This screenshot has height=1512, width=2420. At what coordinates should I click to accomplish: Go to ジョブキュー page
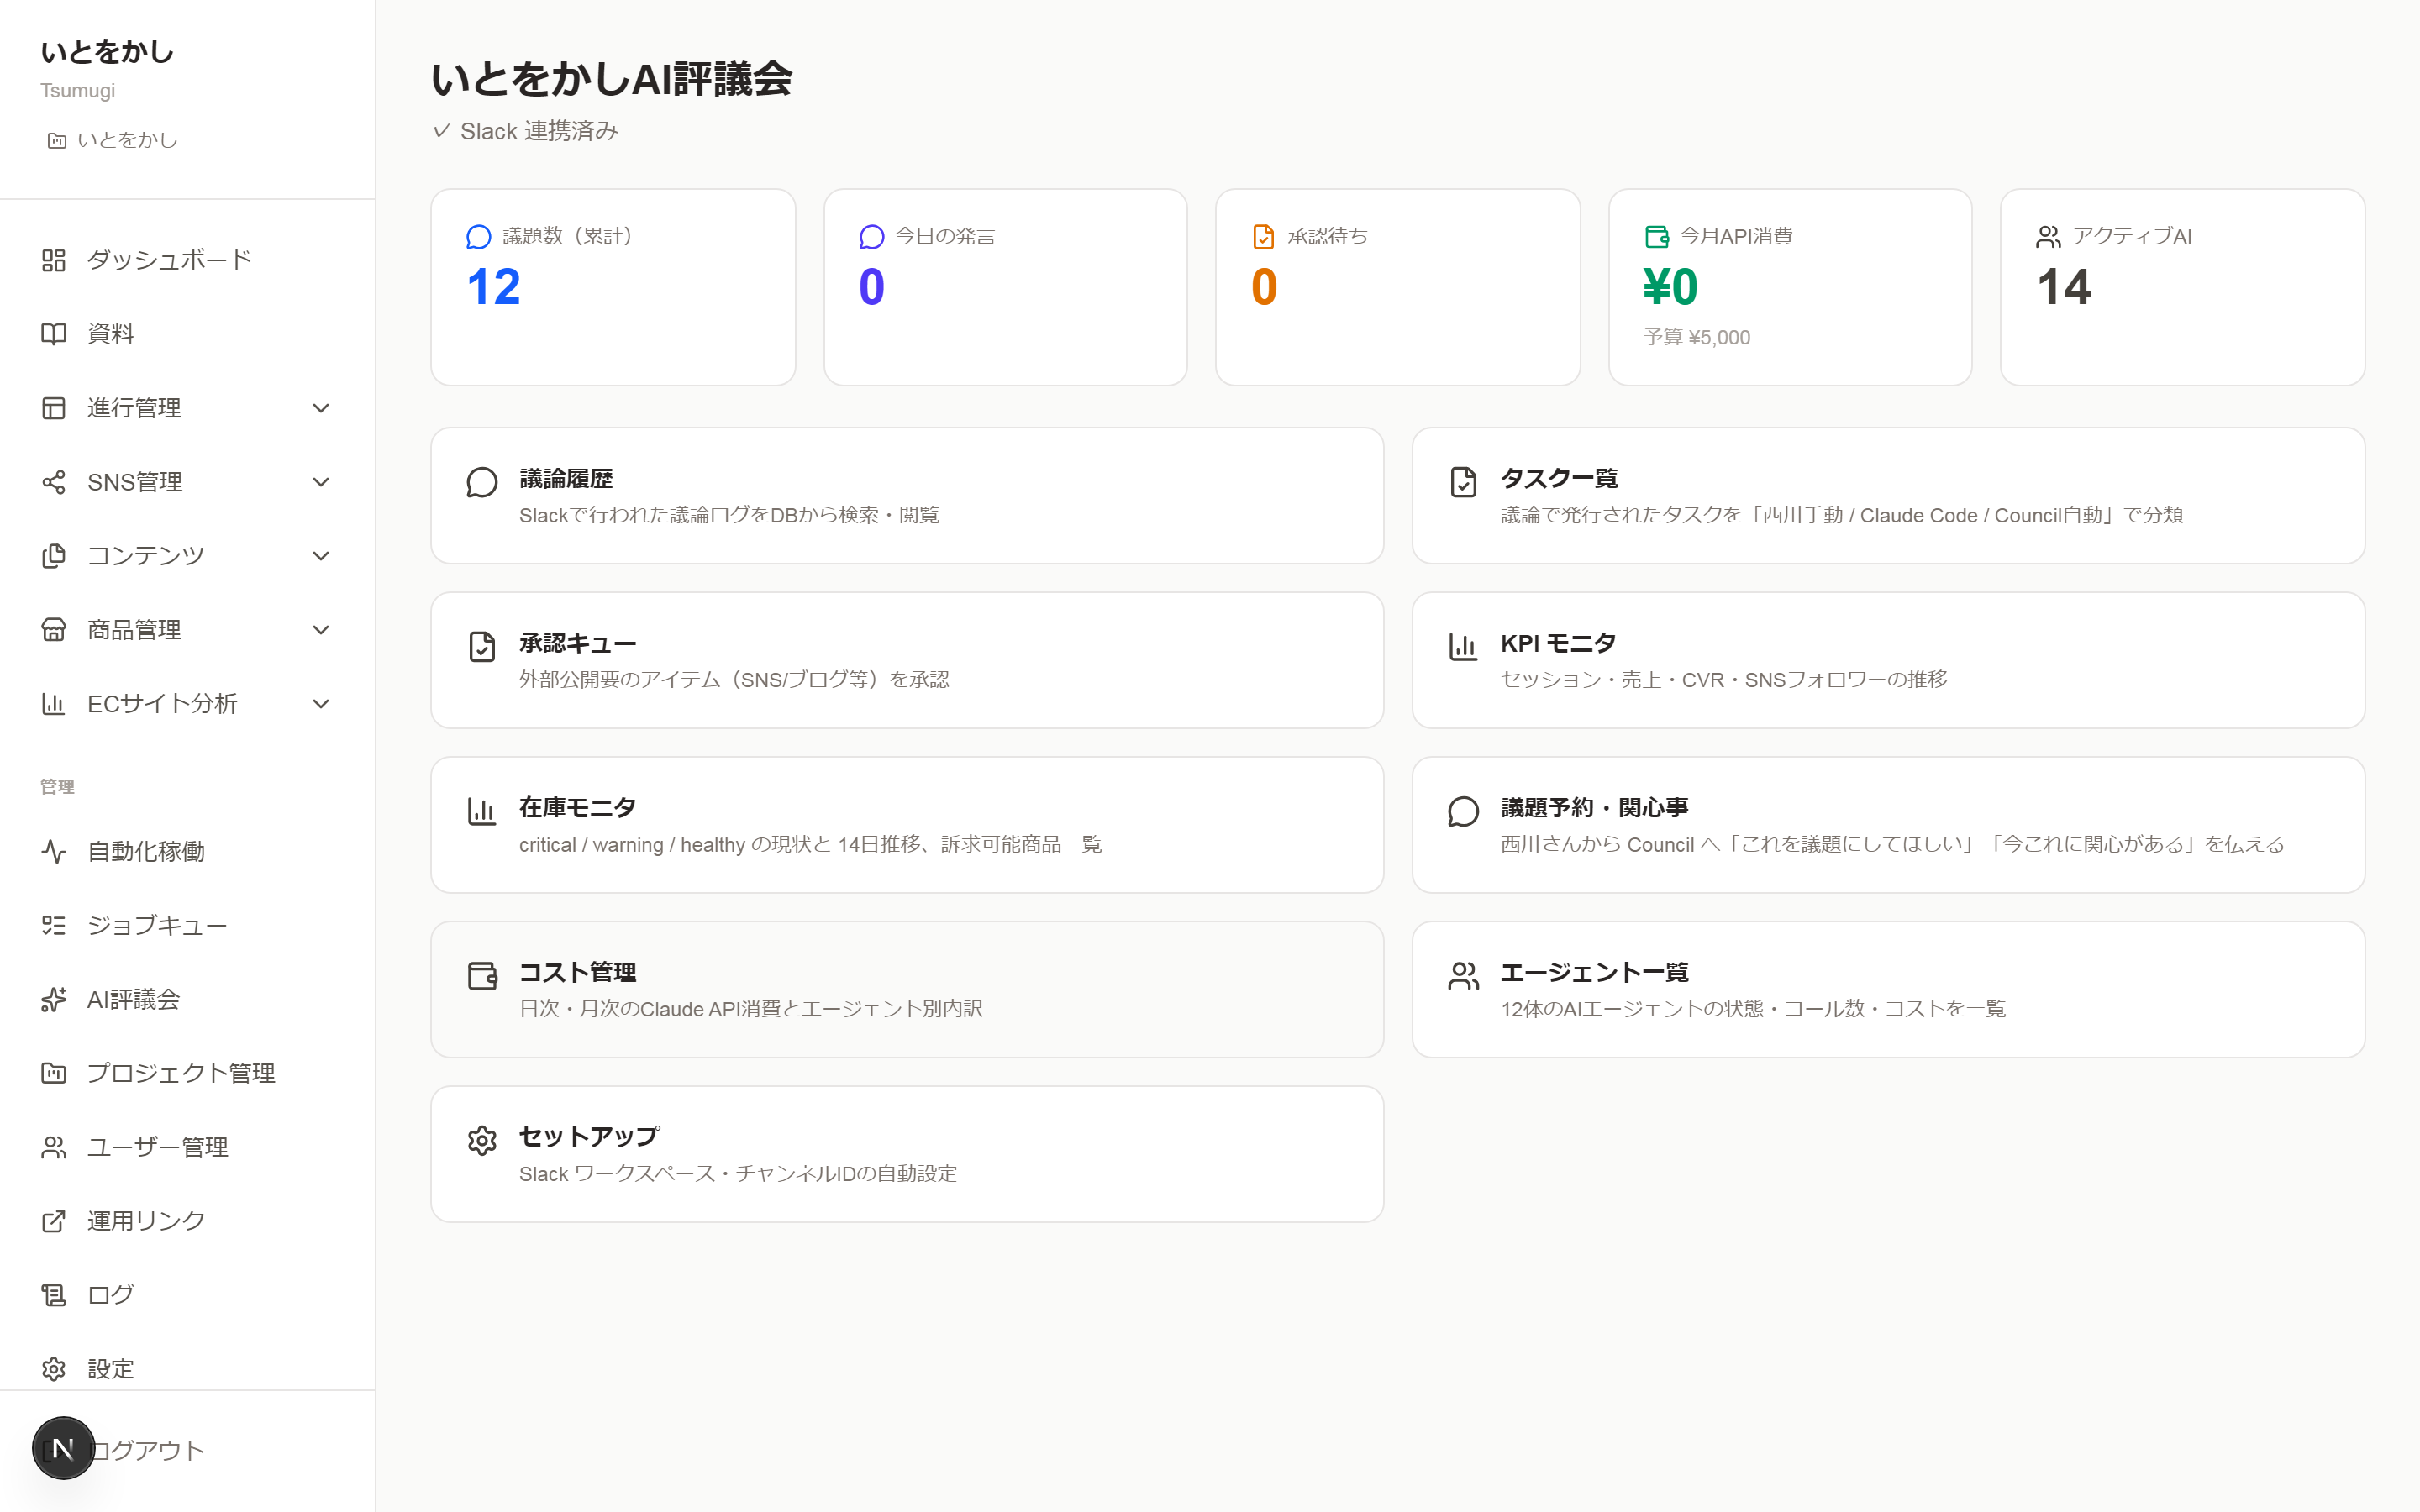pyautogui.click(x=188, y=926)
